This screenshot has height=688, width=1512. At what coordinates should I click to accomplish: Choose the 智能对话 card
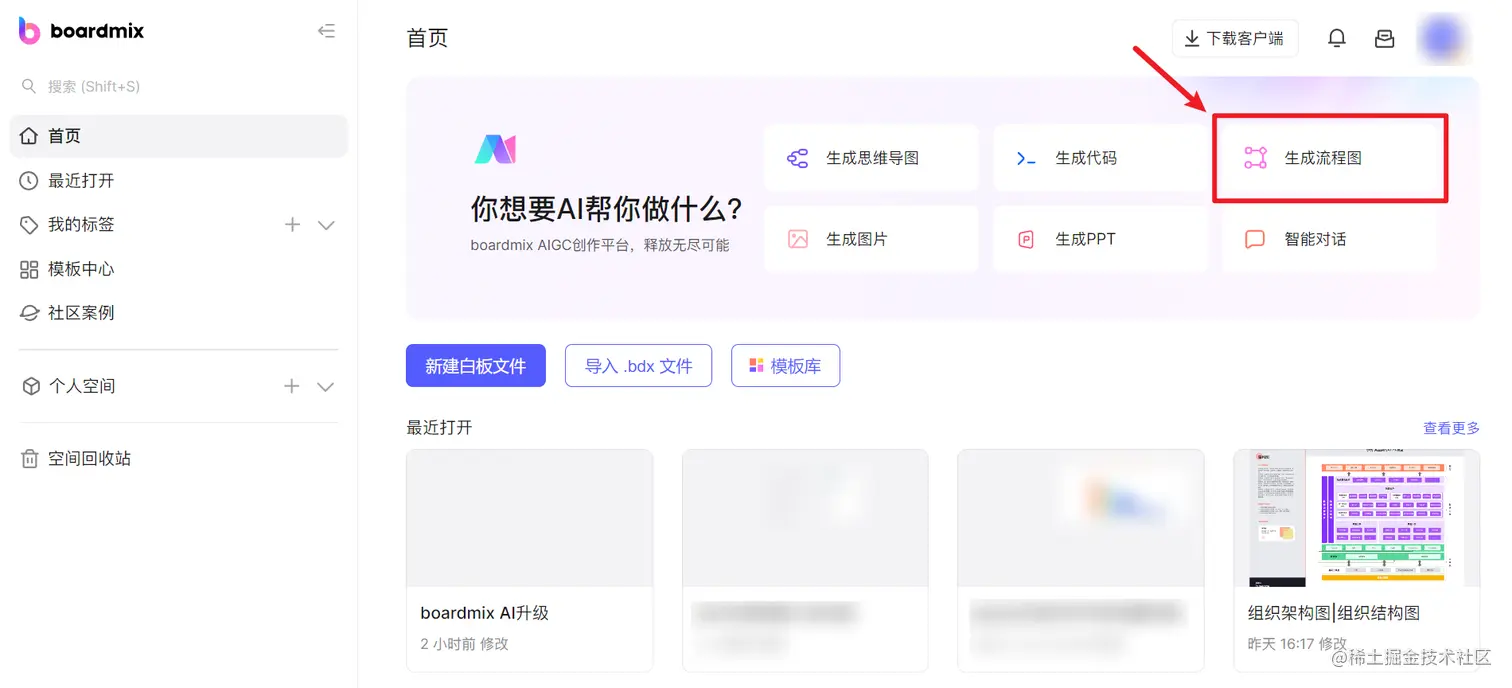(x=1330, y=239)
